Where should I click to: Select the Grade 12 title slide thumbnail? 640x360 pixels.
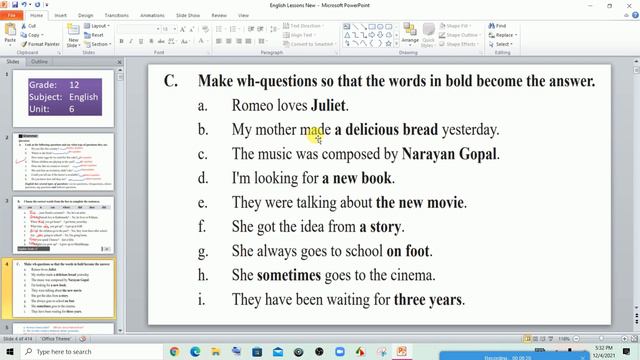(63, 98)
